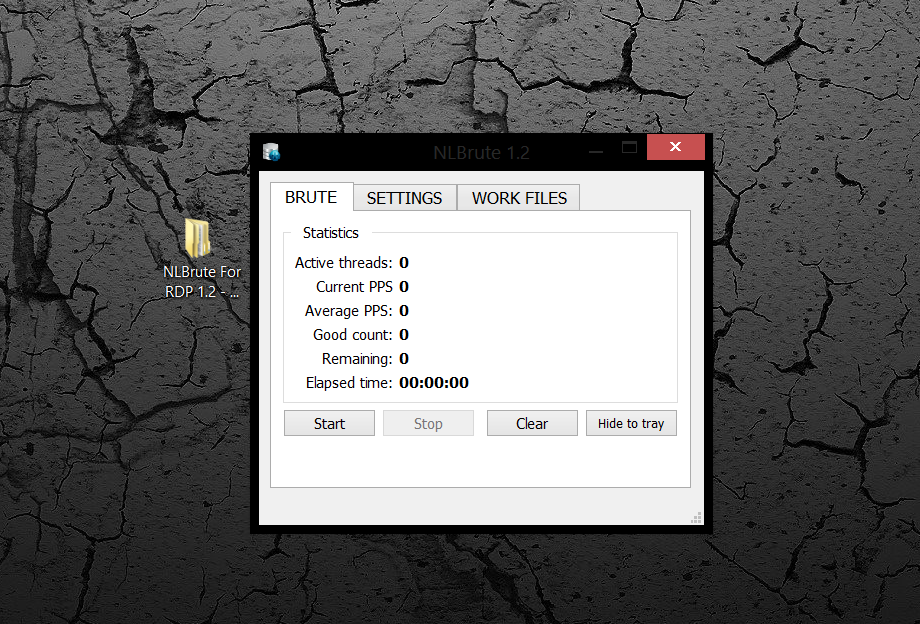The height and width of the screenshot is (624, 920).
Task: Select the Active threads label
Action: (343, 263)
